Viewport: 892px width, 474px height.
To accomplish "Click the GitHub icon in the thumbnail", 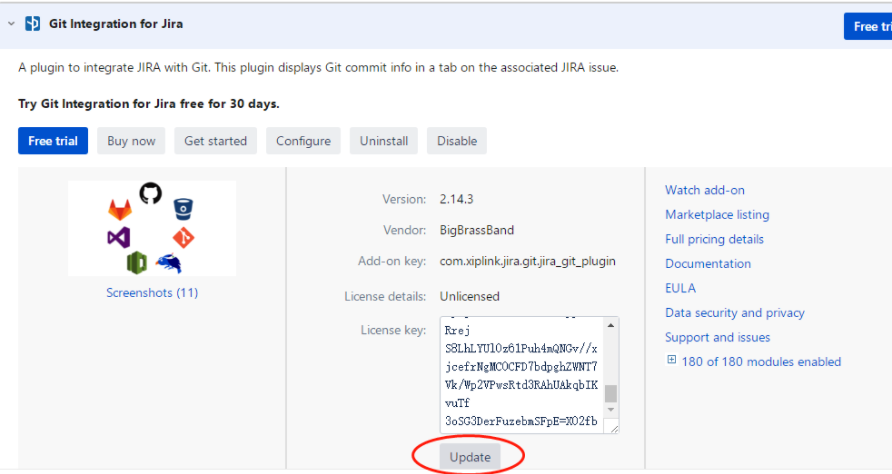I will [x=151, y=193].
